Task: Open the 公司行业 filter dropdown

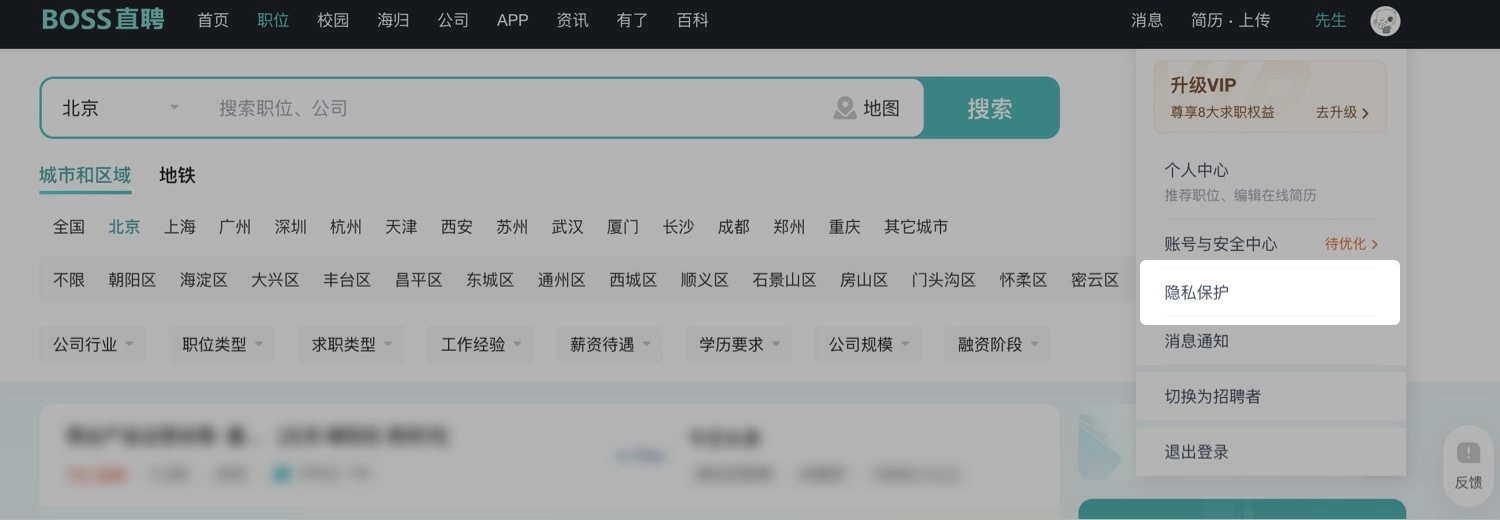Action: point(96,344)
